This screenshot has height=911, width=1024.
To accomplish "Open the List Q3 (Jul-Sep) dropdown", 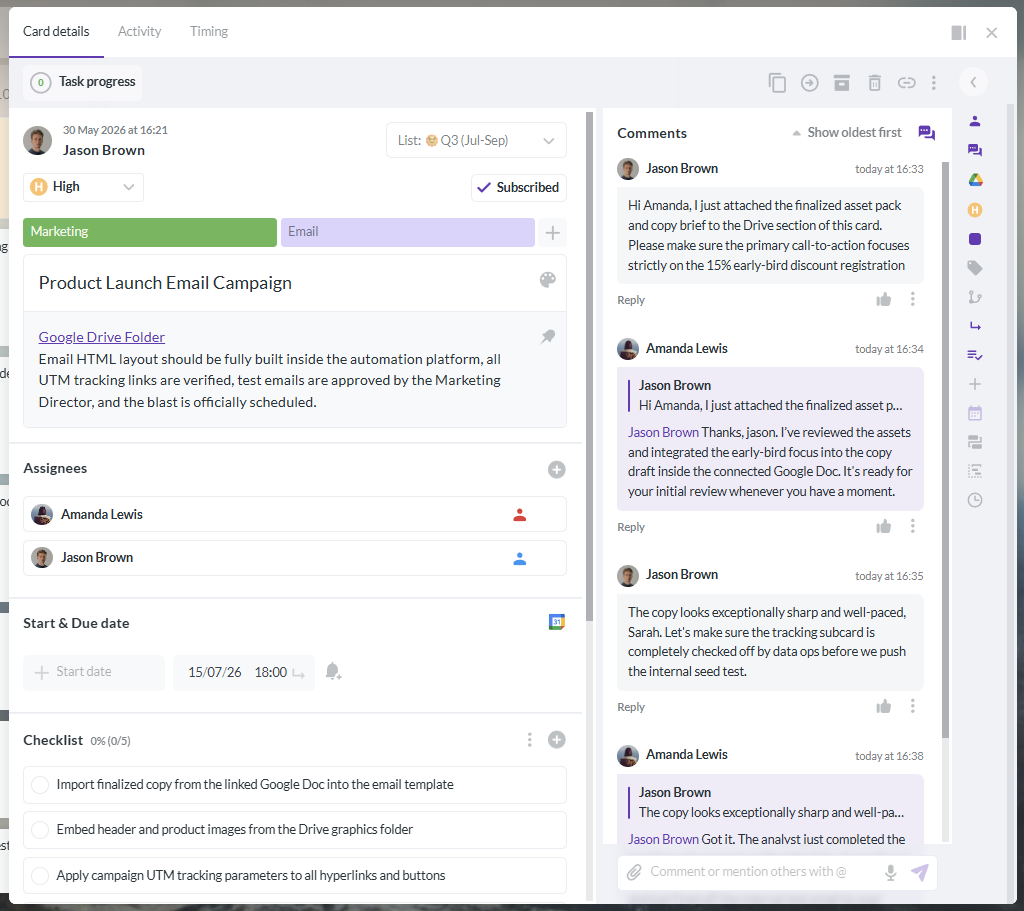I will click(x=476, y=140).
